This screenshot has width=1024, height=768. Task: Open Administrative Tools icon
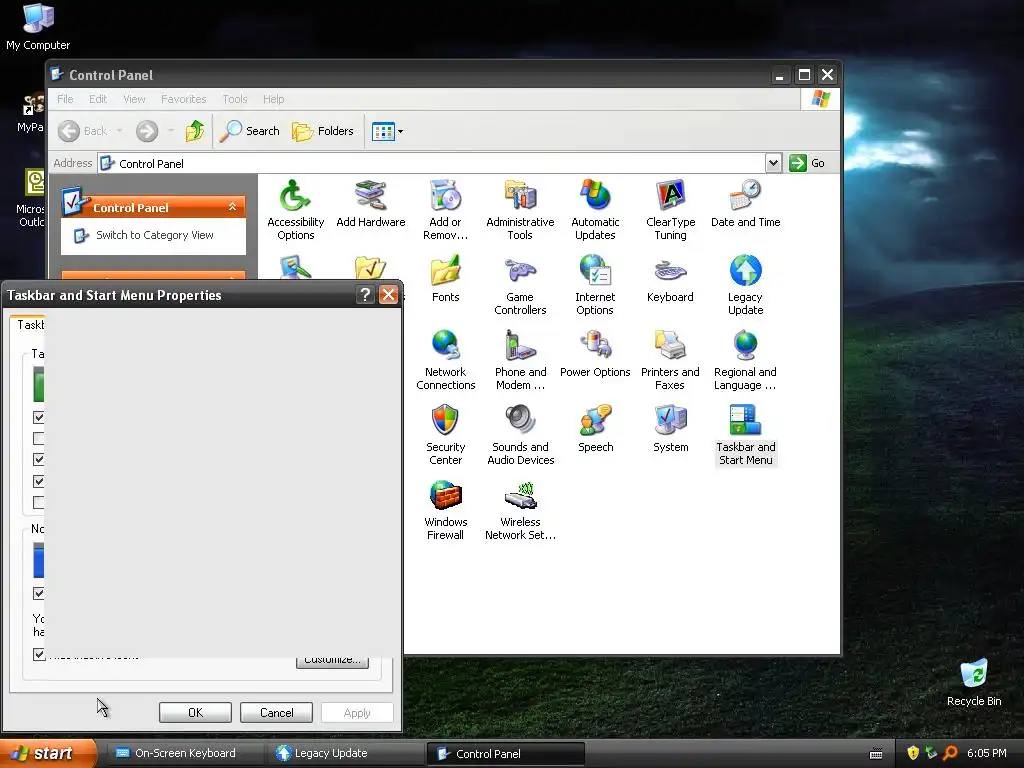[520, 210]
